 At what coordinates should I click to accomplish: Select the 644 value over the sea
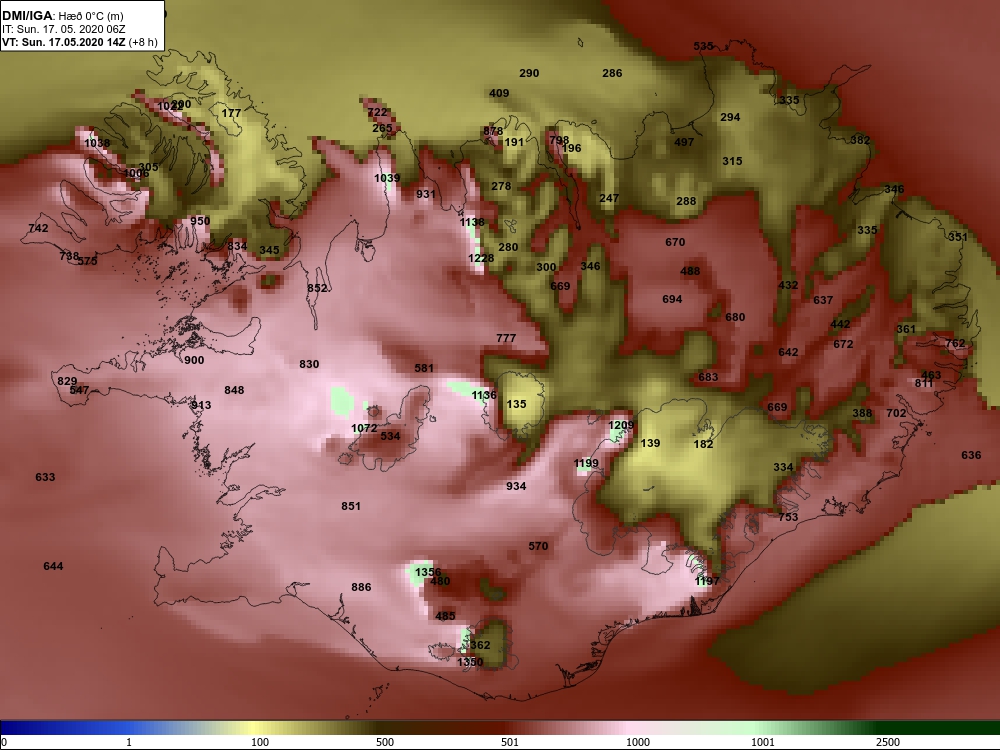54,566
